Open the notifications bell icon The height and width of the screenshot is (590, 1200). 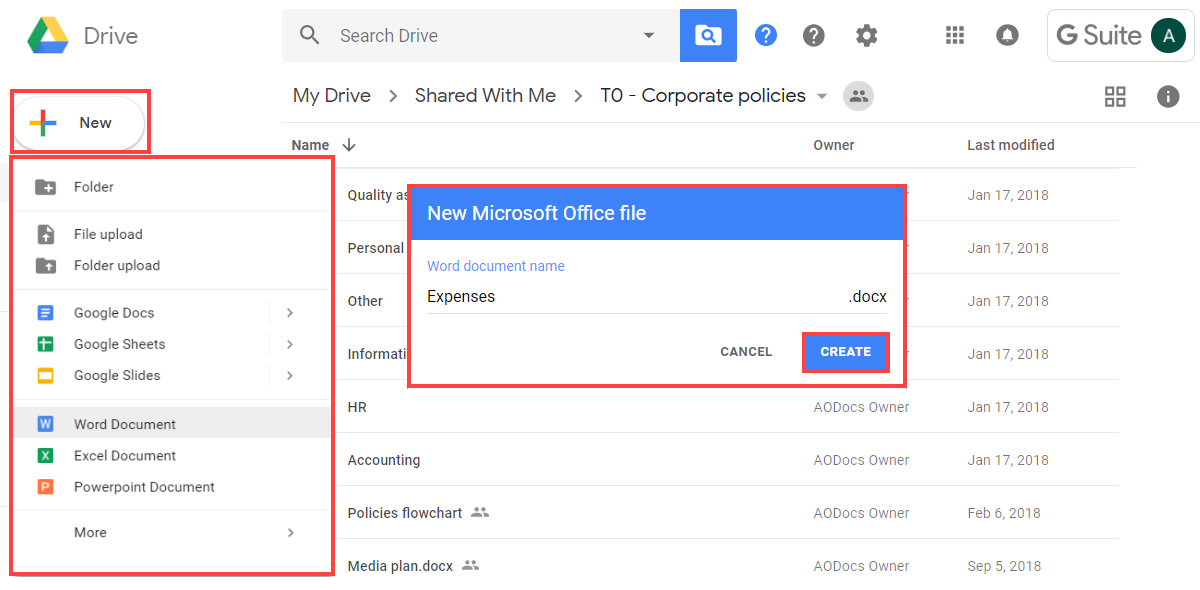[x=1007, y=36]
